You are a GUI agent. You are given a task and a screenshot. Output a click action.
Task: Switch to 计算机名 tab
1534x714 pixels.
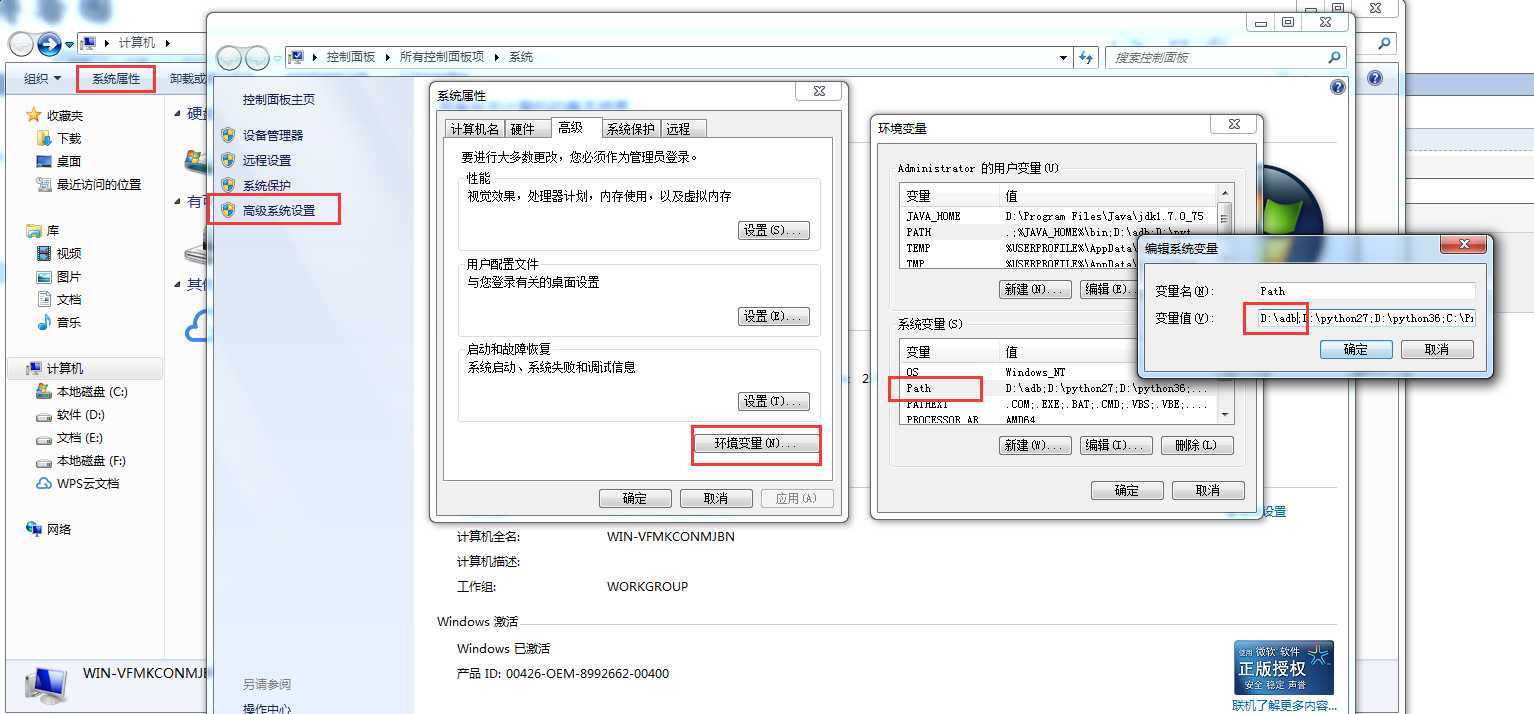coord(474,129)
